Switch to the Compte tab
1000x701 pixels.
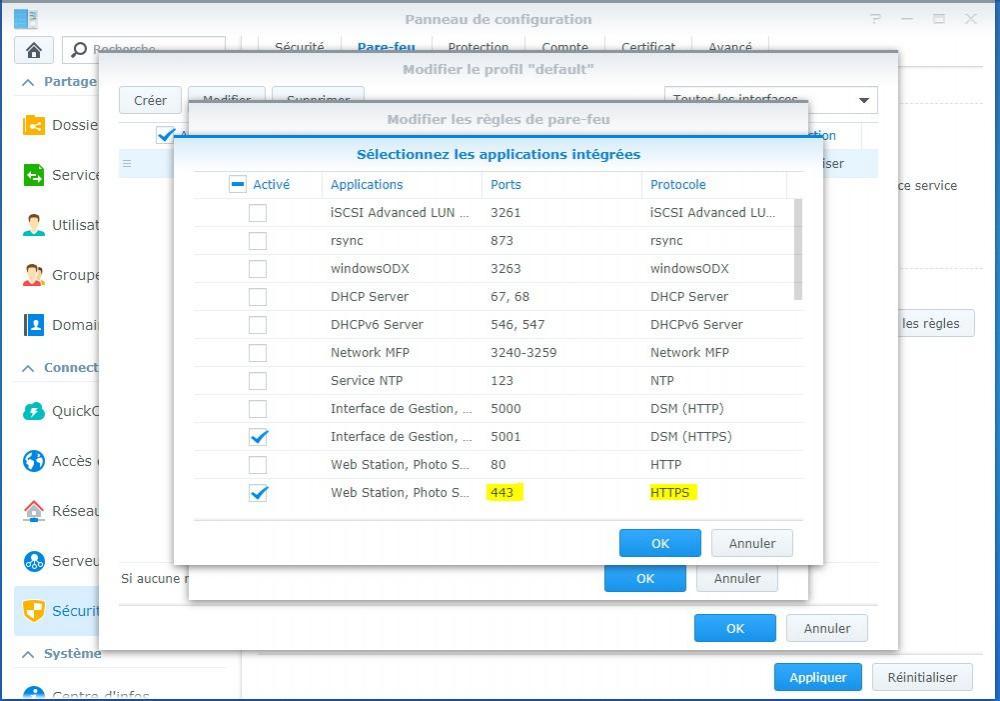coord(564,46)
